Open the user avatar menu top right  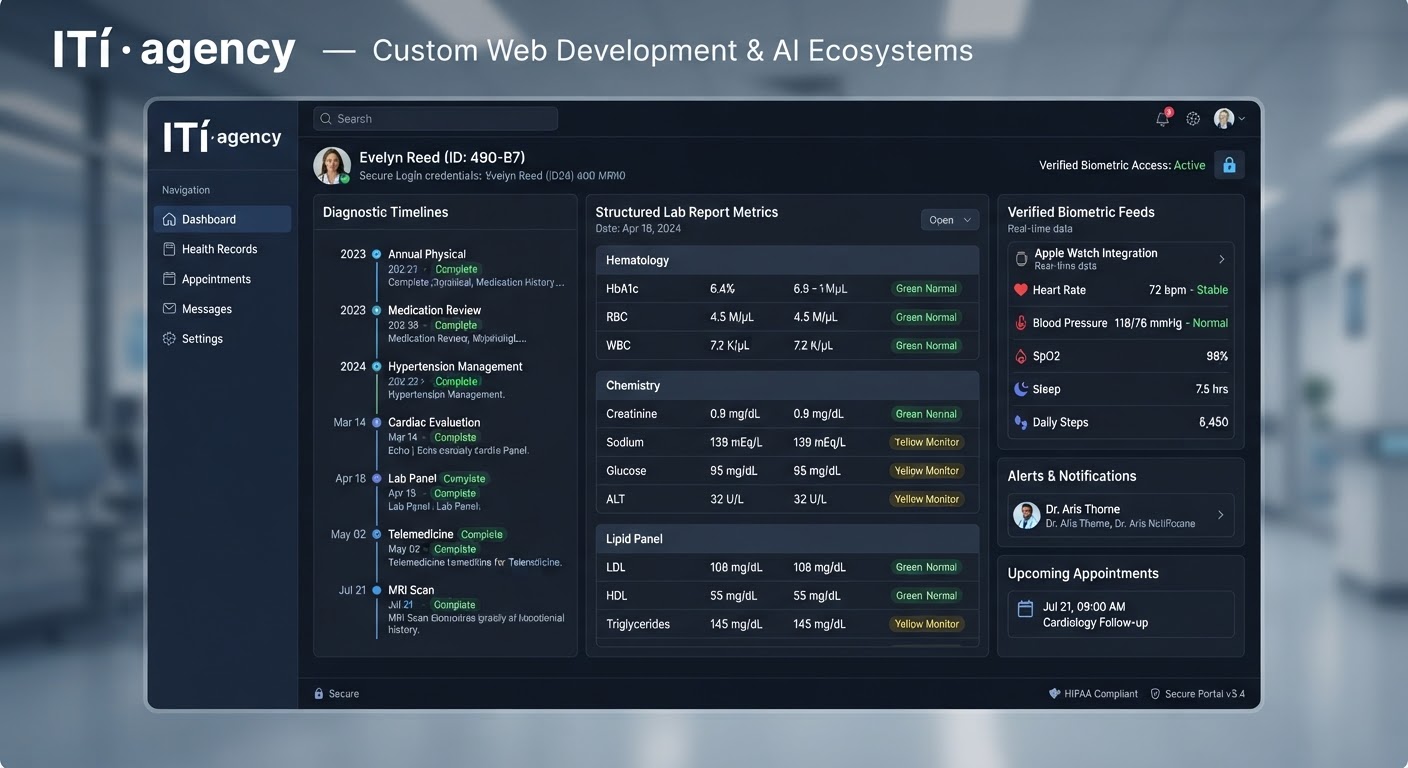[x=1229, y=119]
